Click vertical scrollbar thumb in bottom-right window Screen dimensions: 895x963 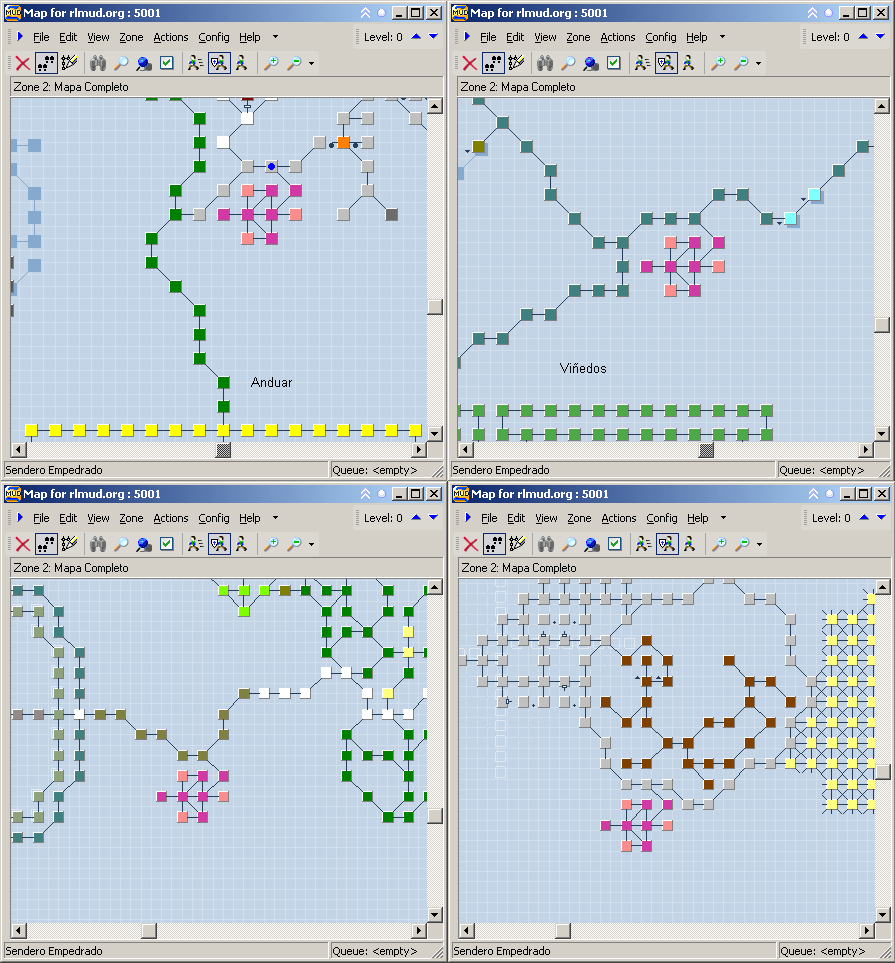point(882,772)
